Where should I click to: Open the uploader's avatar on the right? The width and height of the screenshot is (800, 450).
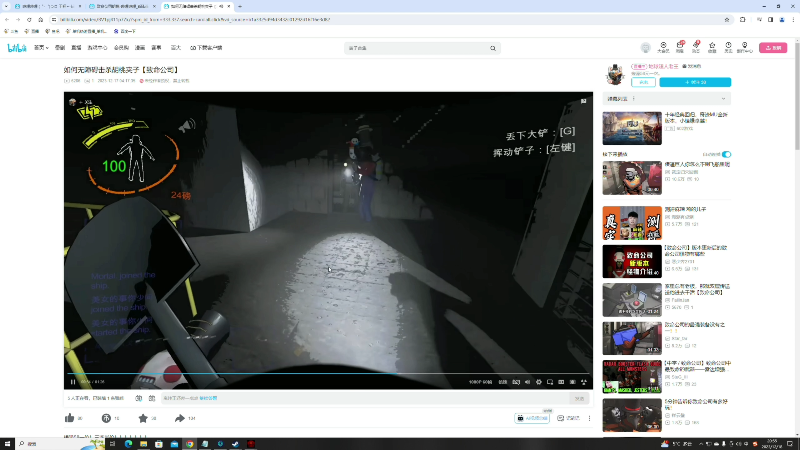click(615, 74)
